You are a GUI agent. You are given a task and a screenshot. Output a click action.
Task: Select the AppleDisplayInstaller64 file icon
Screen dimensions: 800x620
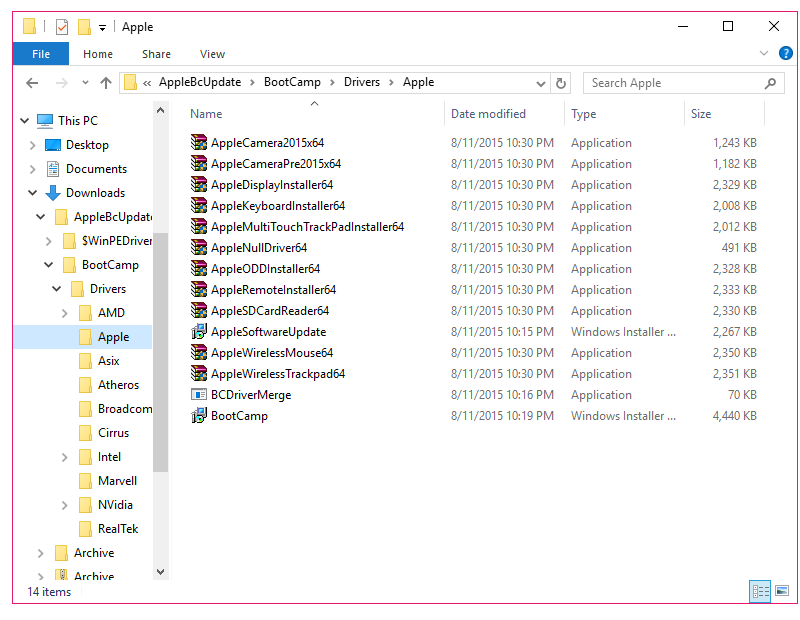click(198, 184)
